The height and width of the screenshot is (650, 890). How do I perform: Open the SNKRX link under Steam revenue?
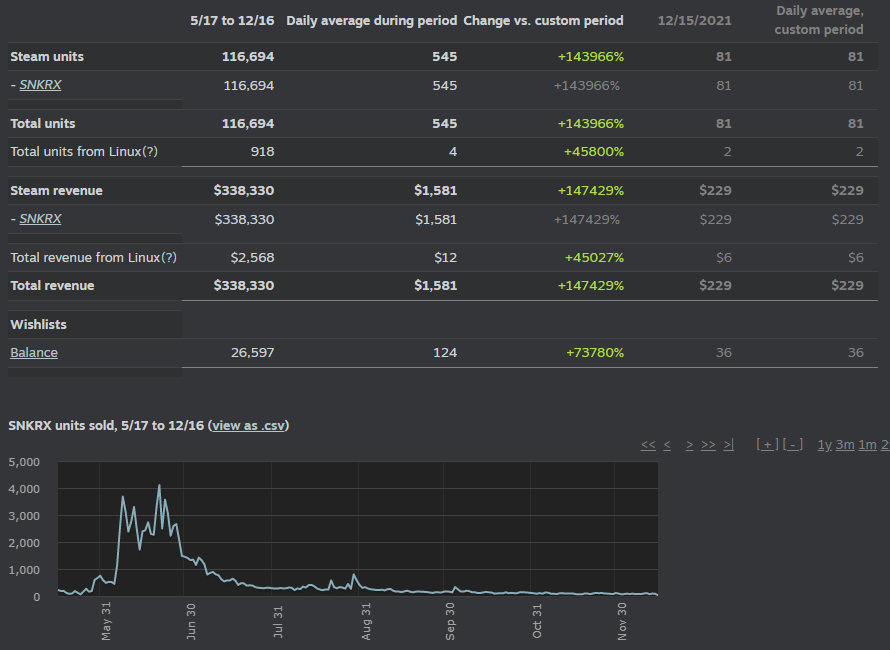coord(40,219)
